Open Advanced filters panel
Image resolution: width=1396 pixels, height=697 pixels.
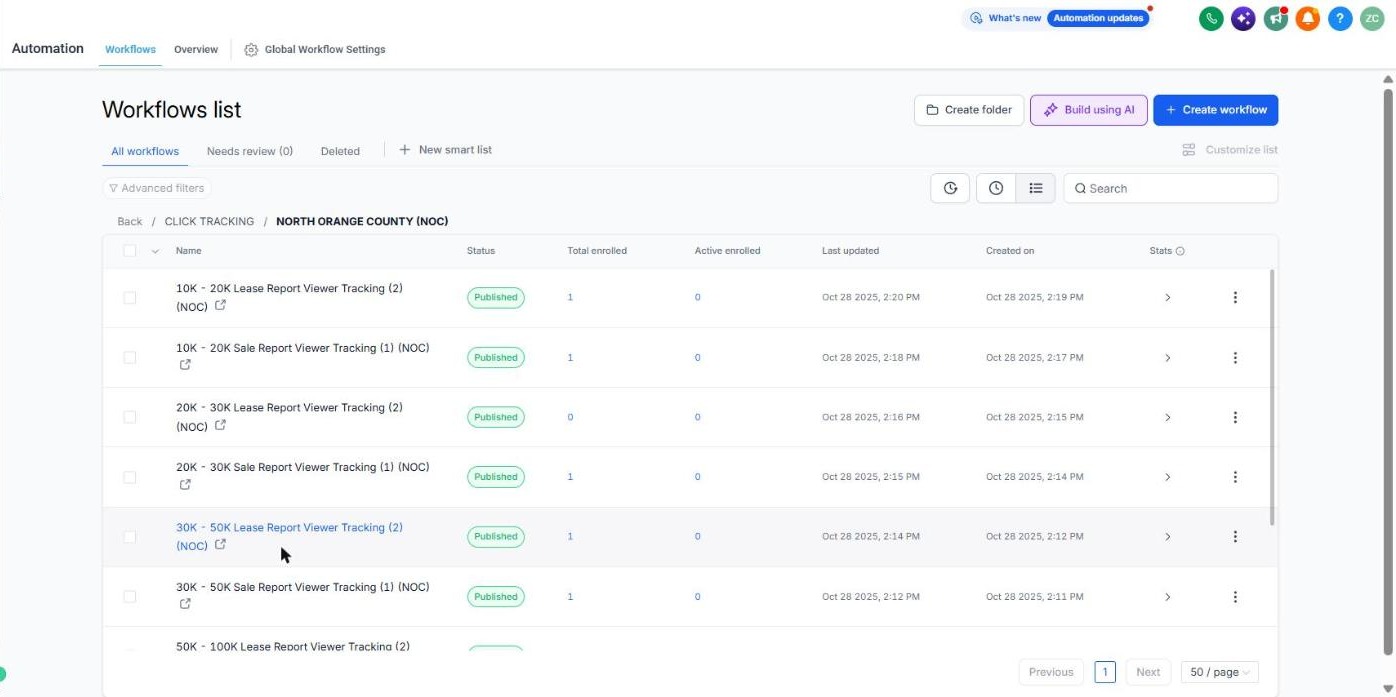coord(157,188)
